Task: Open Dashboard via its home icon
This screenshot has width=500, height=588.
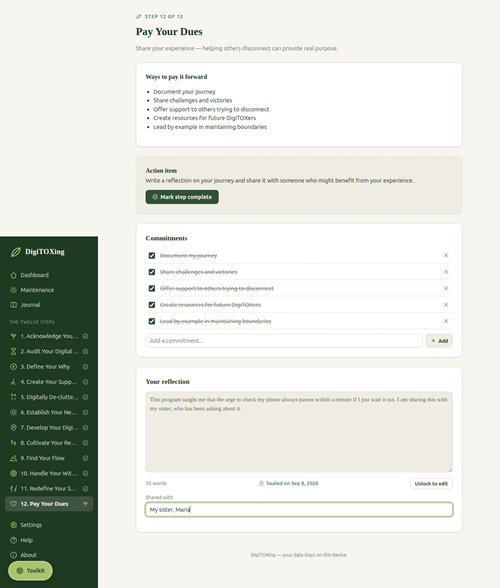Action: [x=14, y=275]
